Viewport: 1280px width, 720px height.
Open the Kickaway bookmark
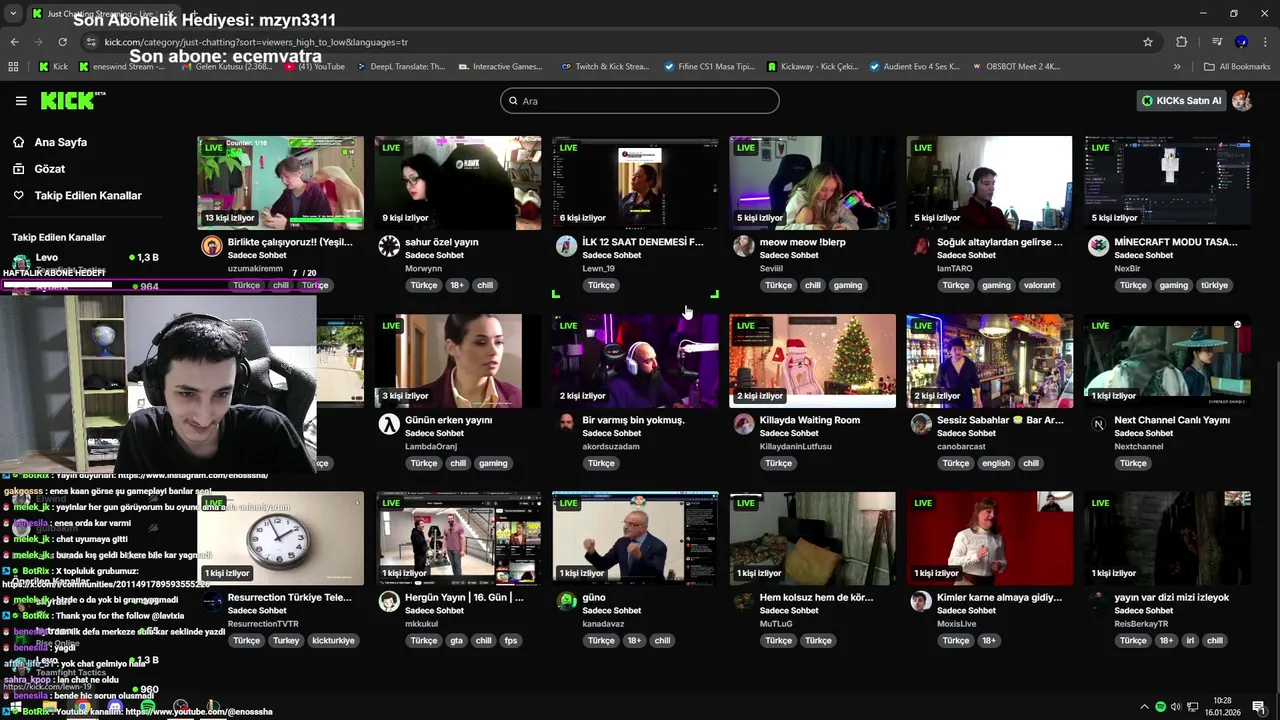point(812,67)
